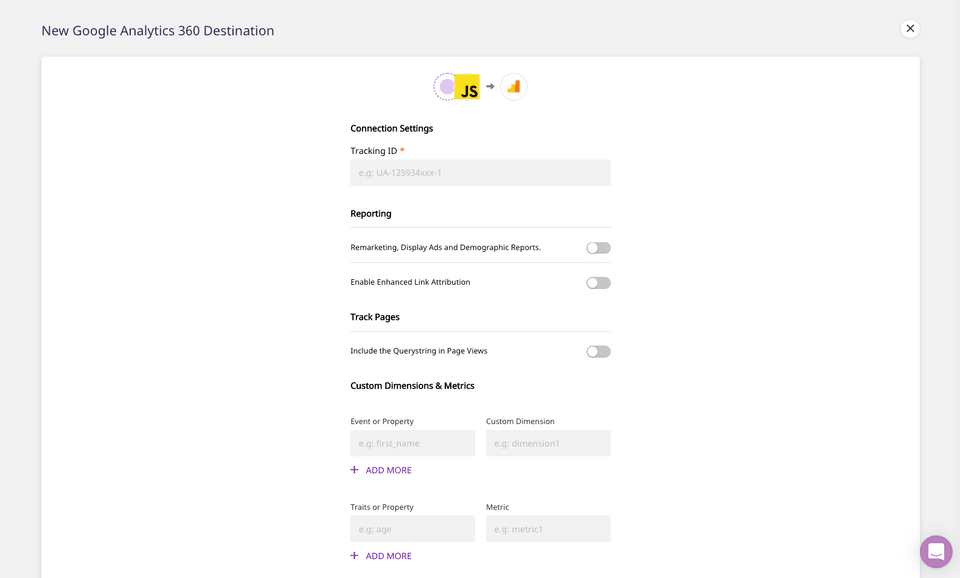Select the Event or Property field
Viewport: 960px width, 578px height.
pyautogui.click(x=412, y=442)
